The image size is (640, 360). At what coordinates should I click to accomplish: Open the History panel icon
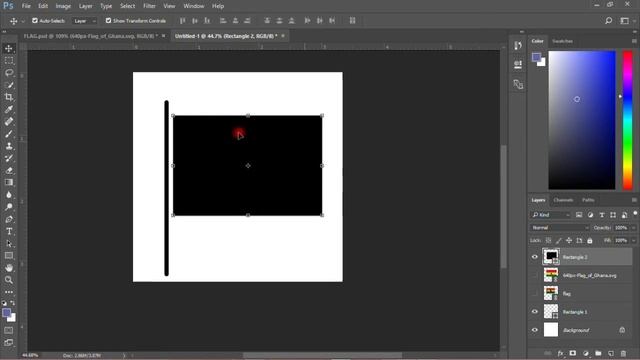(x=518, y=45)
